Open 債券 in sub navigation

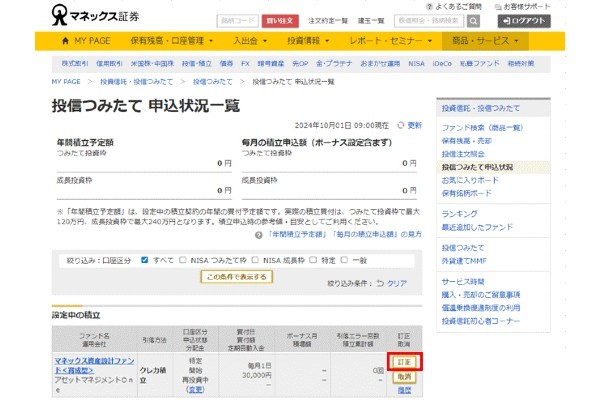226,64
